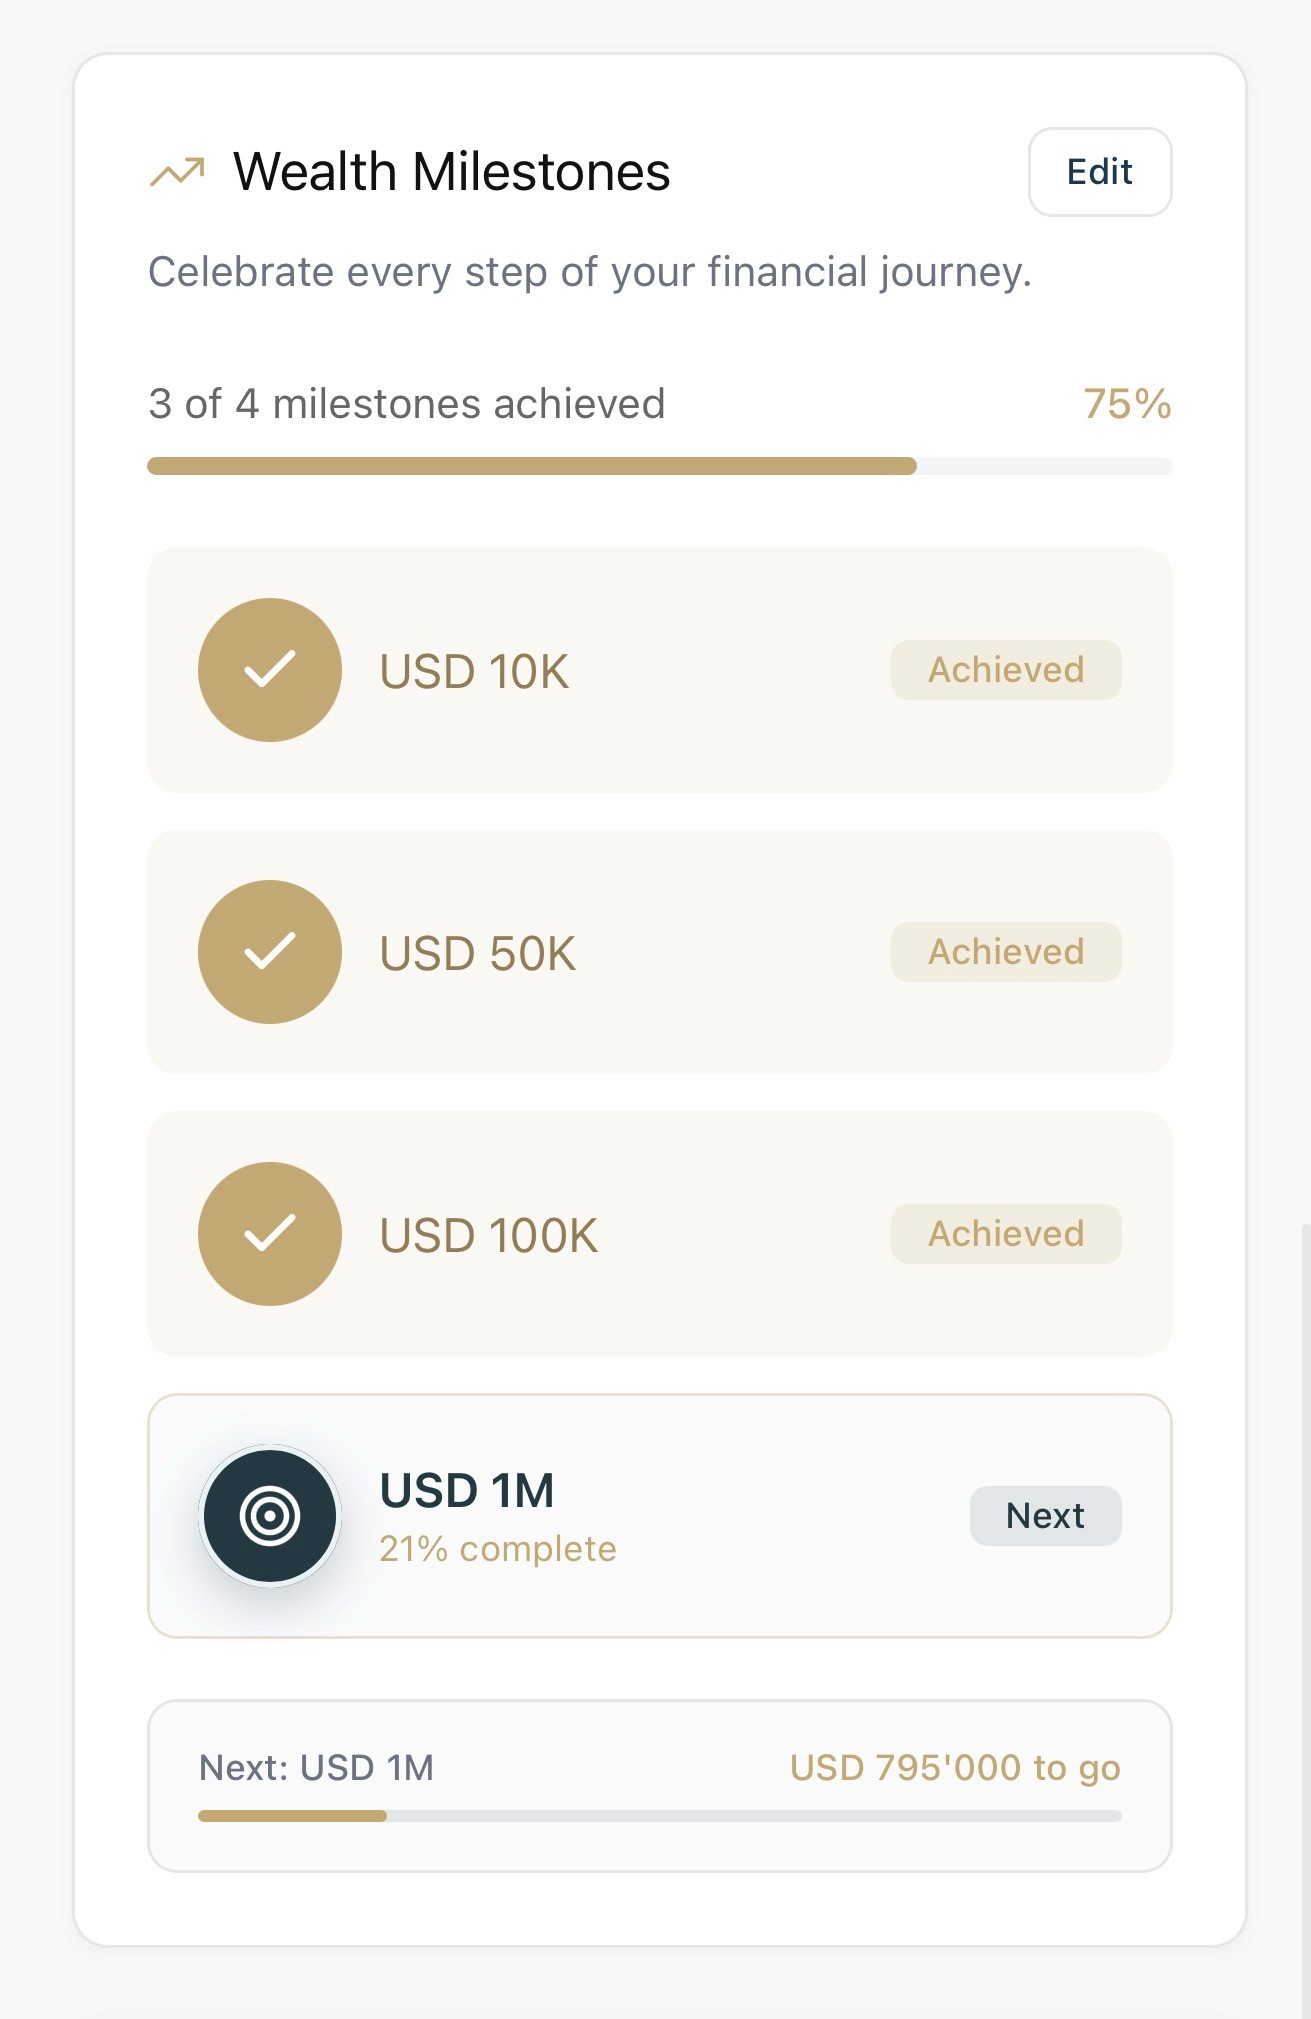Select the USD 100K milestone label

489,1236
